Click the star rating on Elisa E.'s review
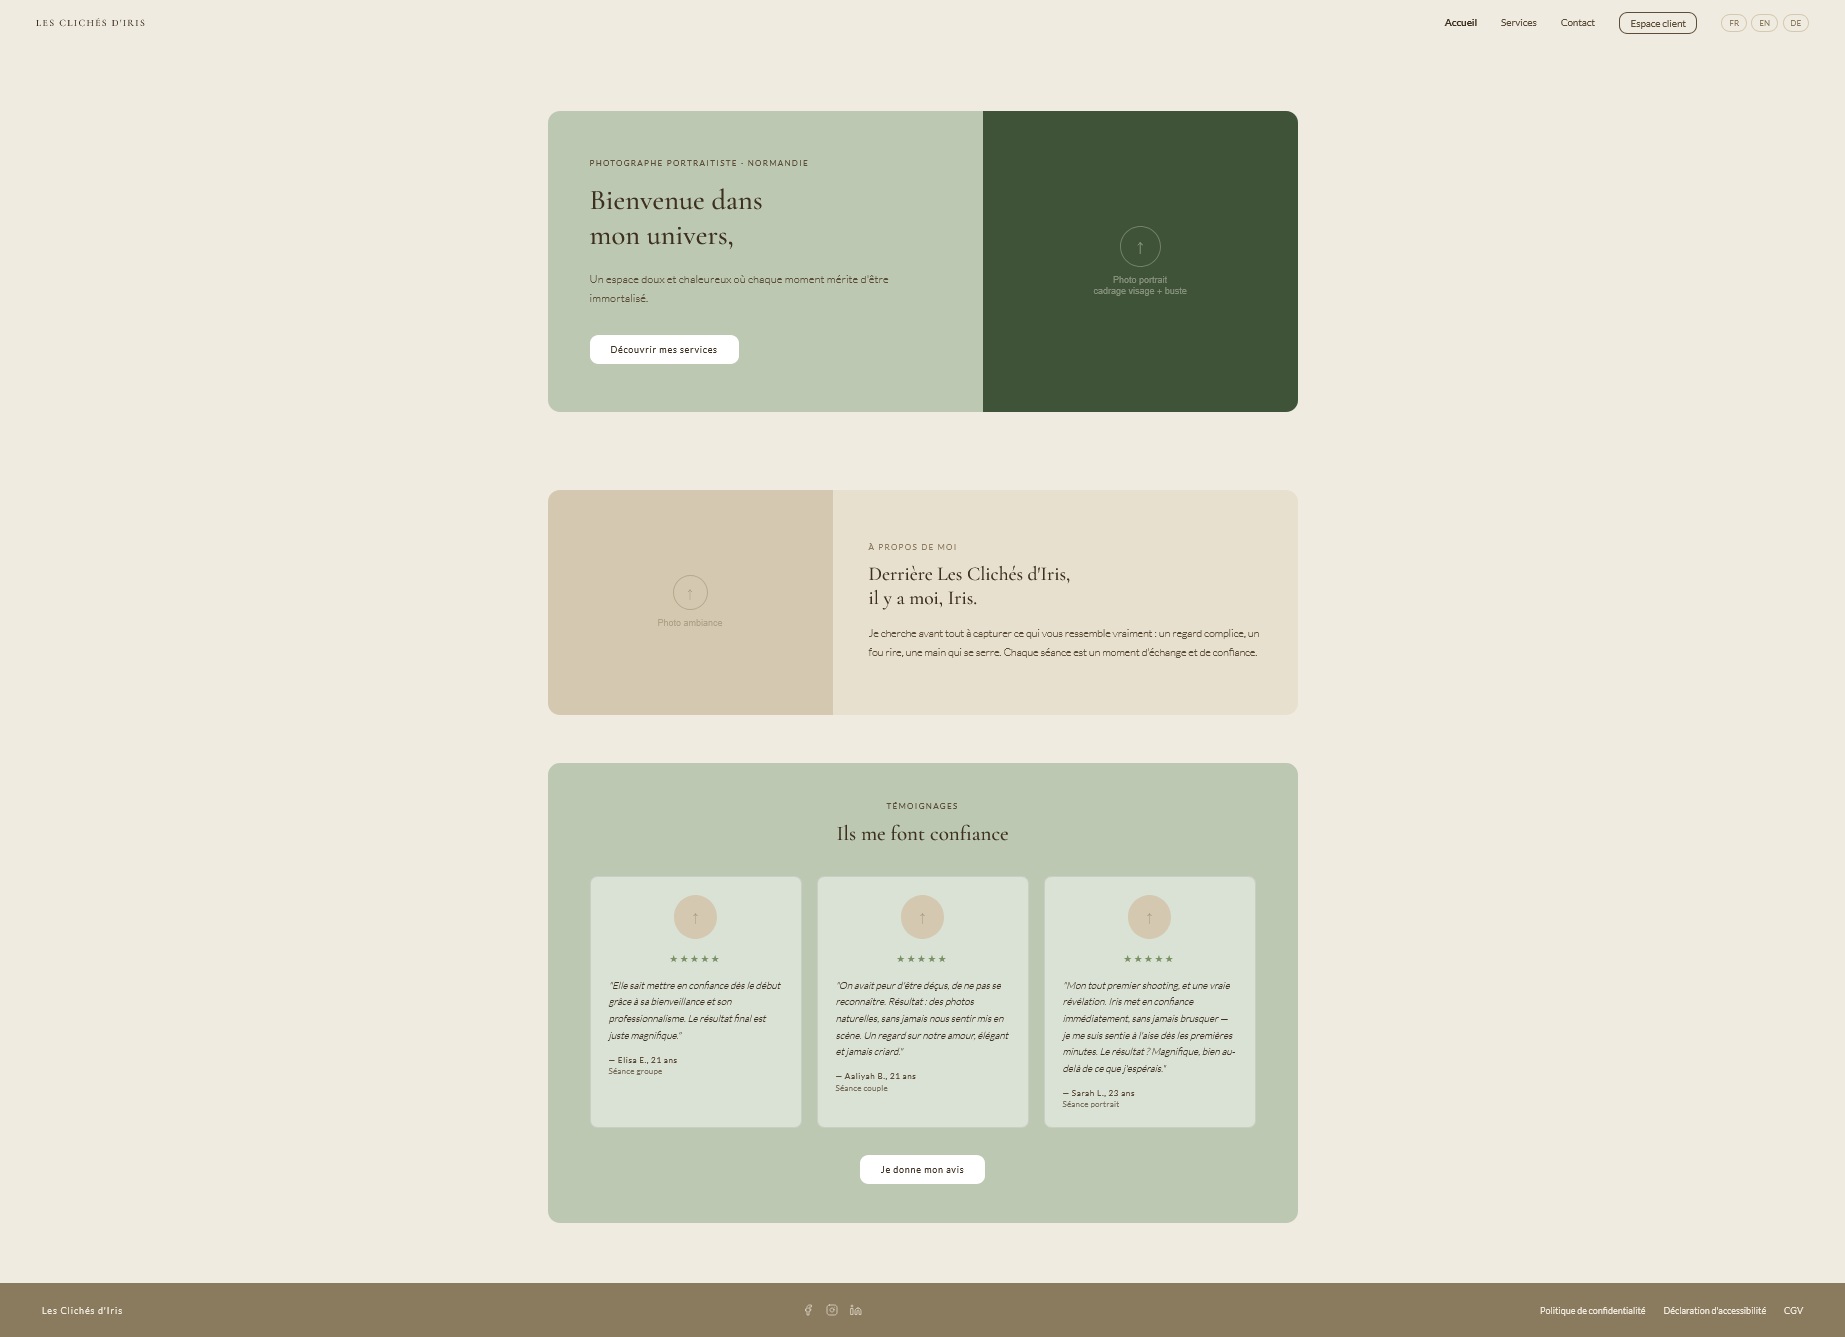The height and width of the screenshot is (1337, 1845). pos(695,959)
